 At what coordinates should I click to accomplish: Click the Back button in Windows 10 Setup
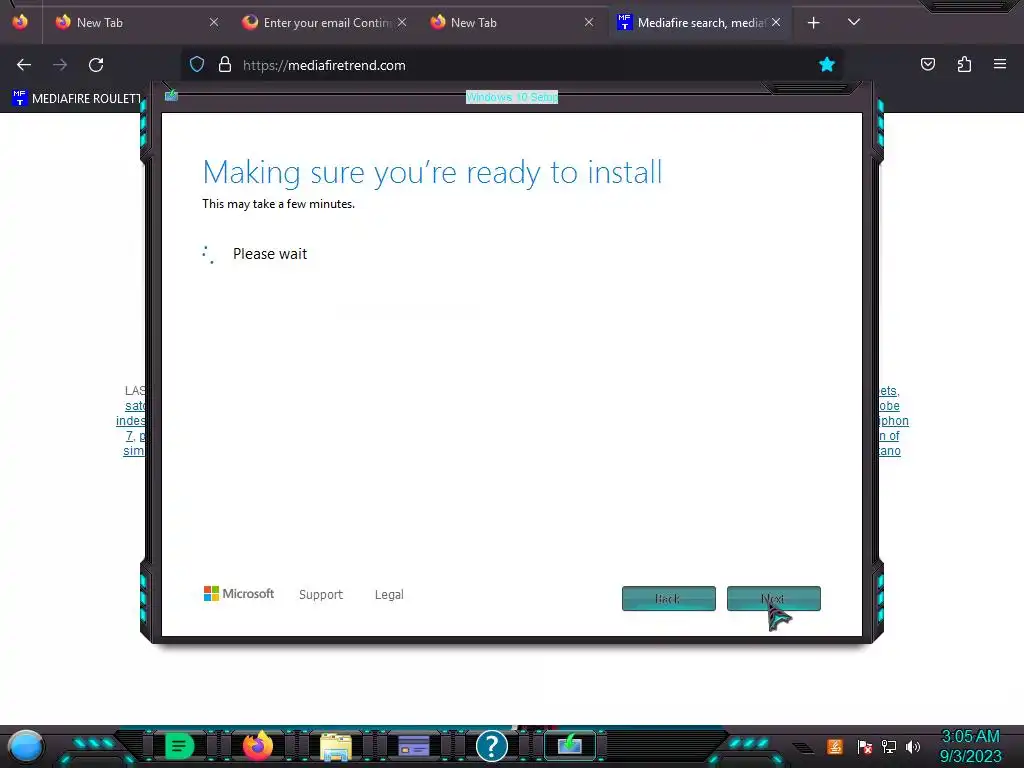click(x=668, y=598)
